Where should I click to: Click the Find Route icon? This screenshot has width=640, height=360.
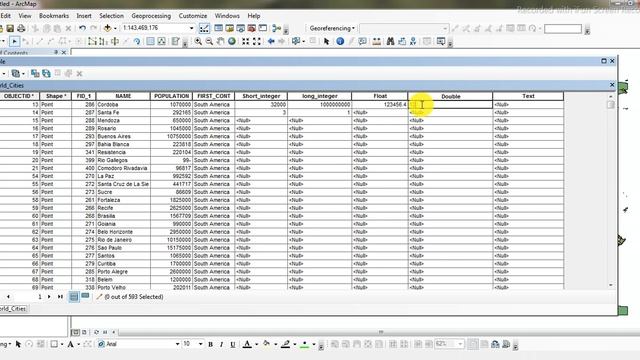point(402,41)
